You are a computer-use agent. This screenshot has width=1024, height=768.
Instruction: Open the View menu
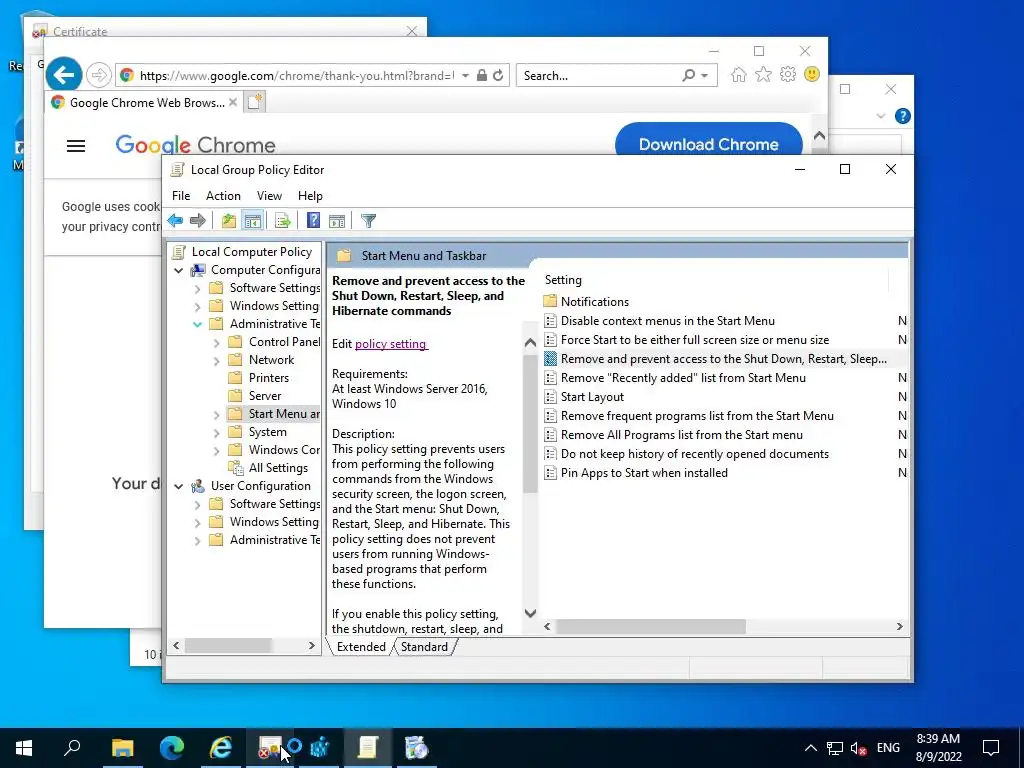(x=269, y=196)
